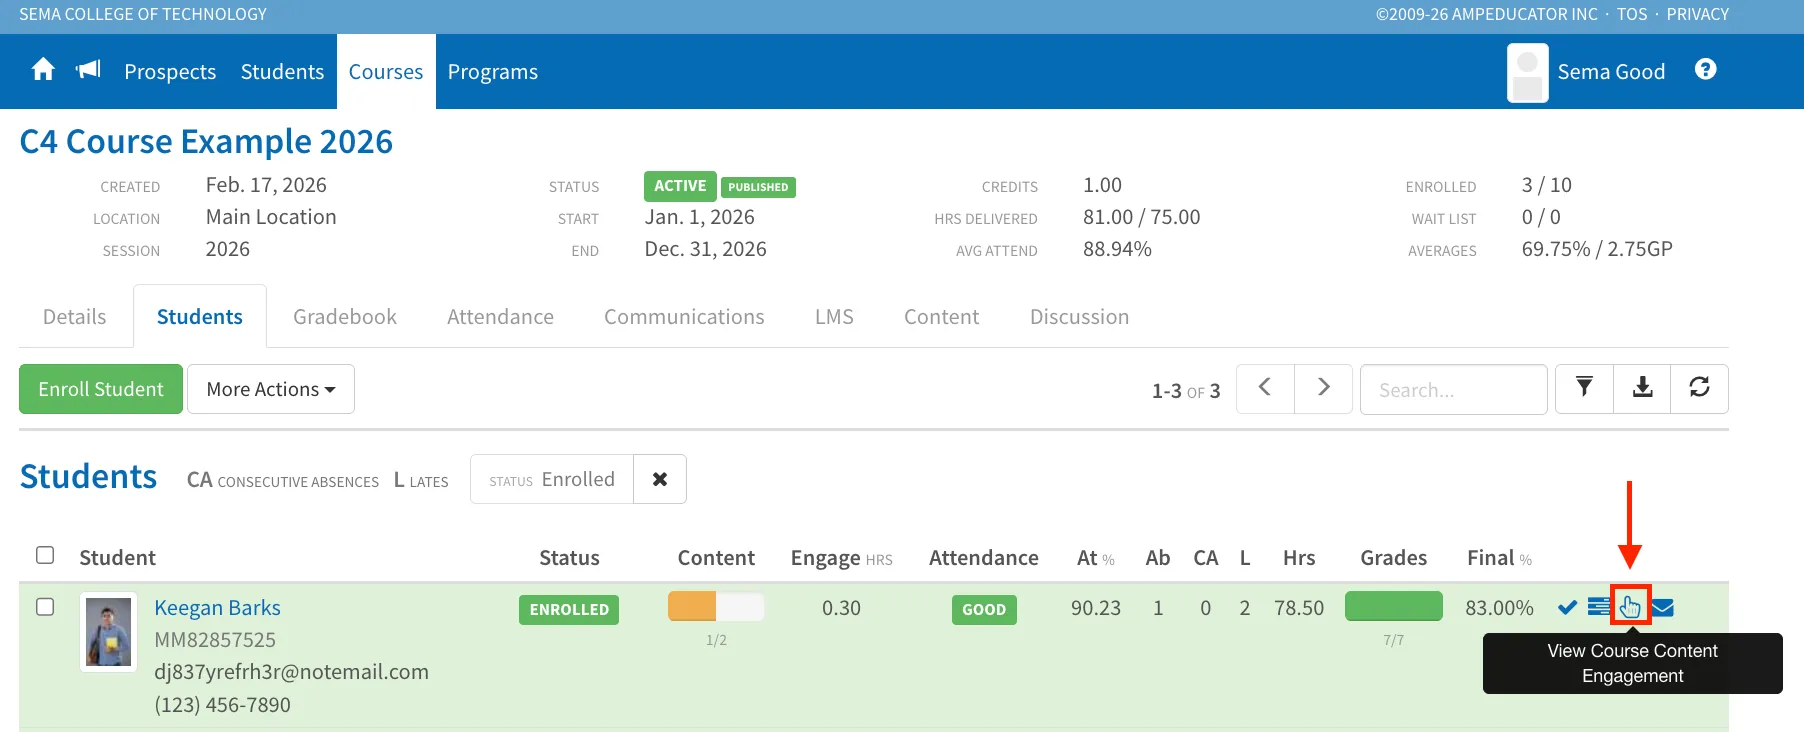This screenshot has height=732, width=1804.
Task: Open the Status Enrolled filter
Action: click(x=552, y=479)
